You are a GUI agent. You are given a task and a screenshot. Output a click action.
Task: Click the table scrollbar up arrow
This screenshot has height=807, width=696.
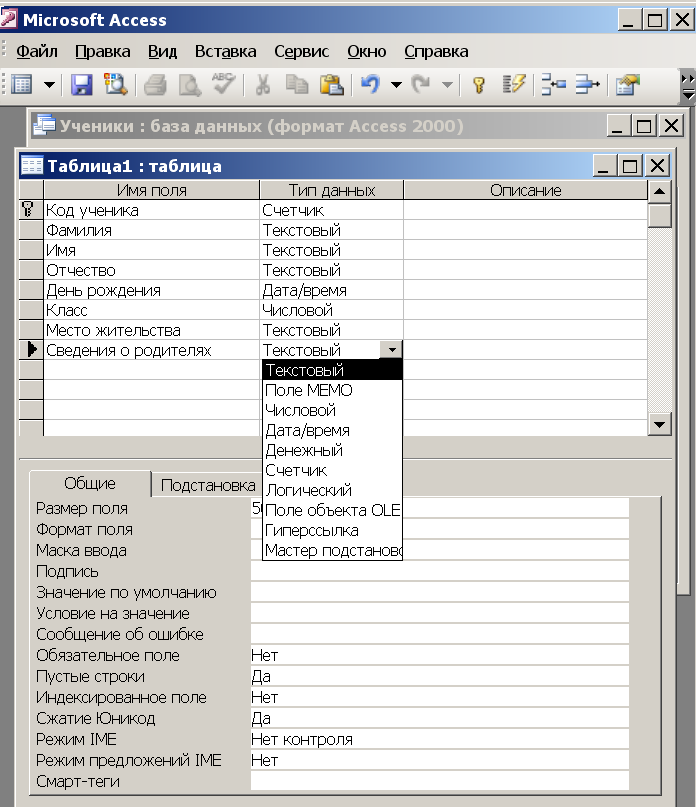coord(659,192)
